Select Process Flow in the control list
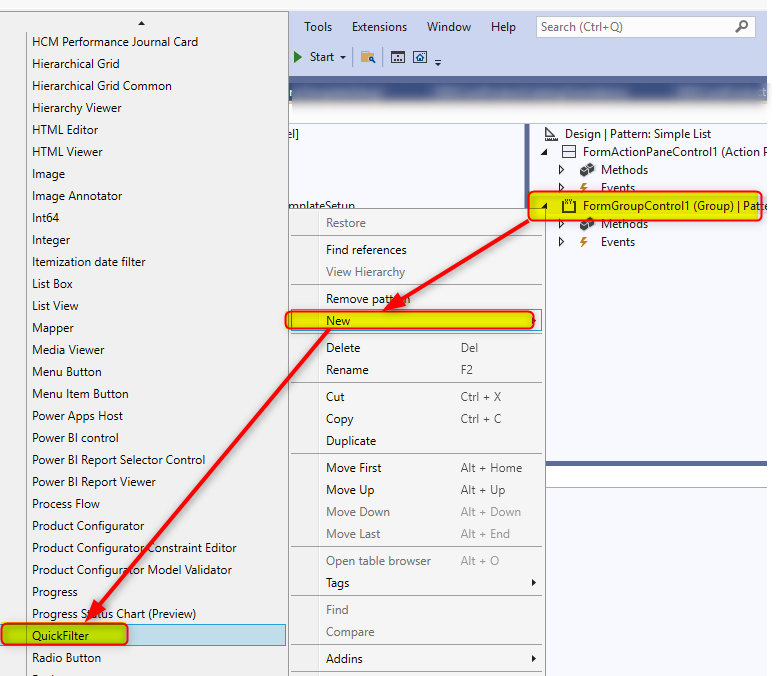 point(66,504)
